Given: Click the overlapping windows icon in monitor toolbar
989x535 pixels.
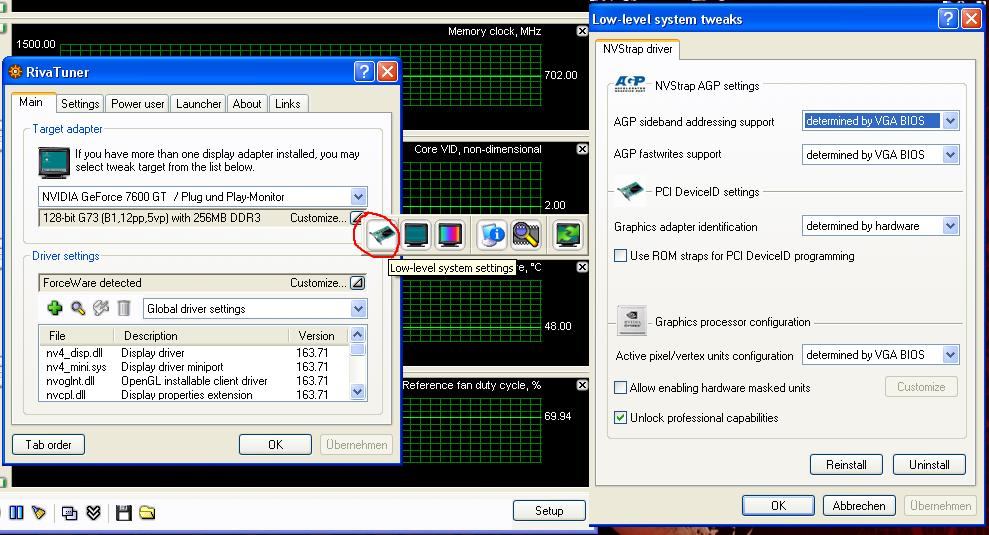Looking at the screenshot, I should coord(69,513).
